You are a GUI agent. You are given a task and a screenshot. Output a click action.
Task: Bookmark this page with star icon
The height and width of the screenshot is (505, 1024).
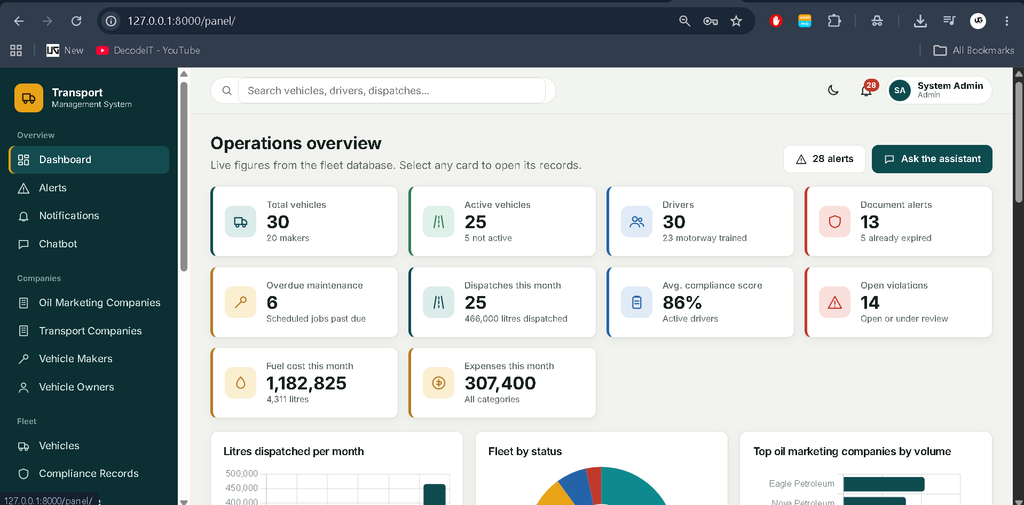(x=736, y=21)
